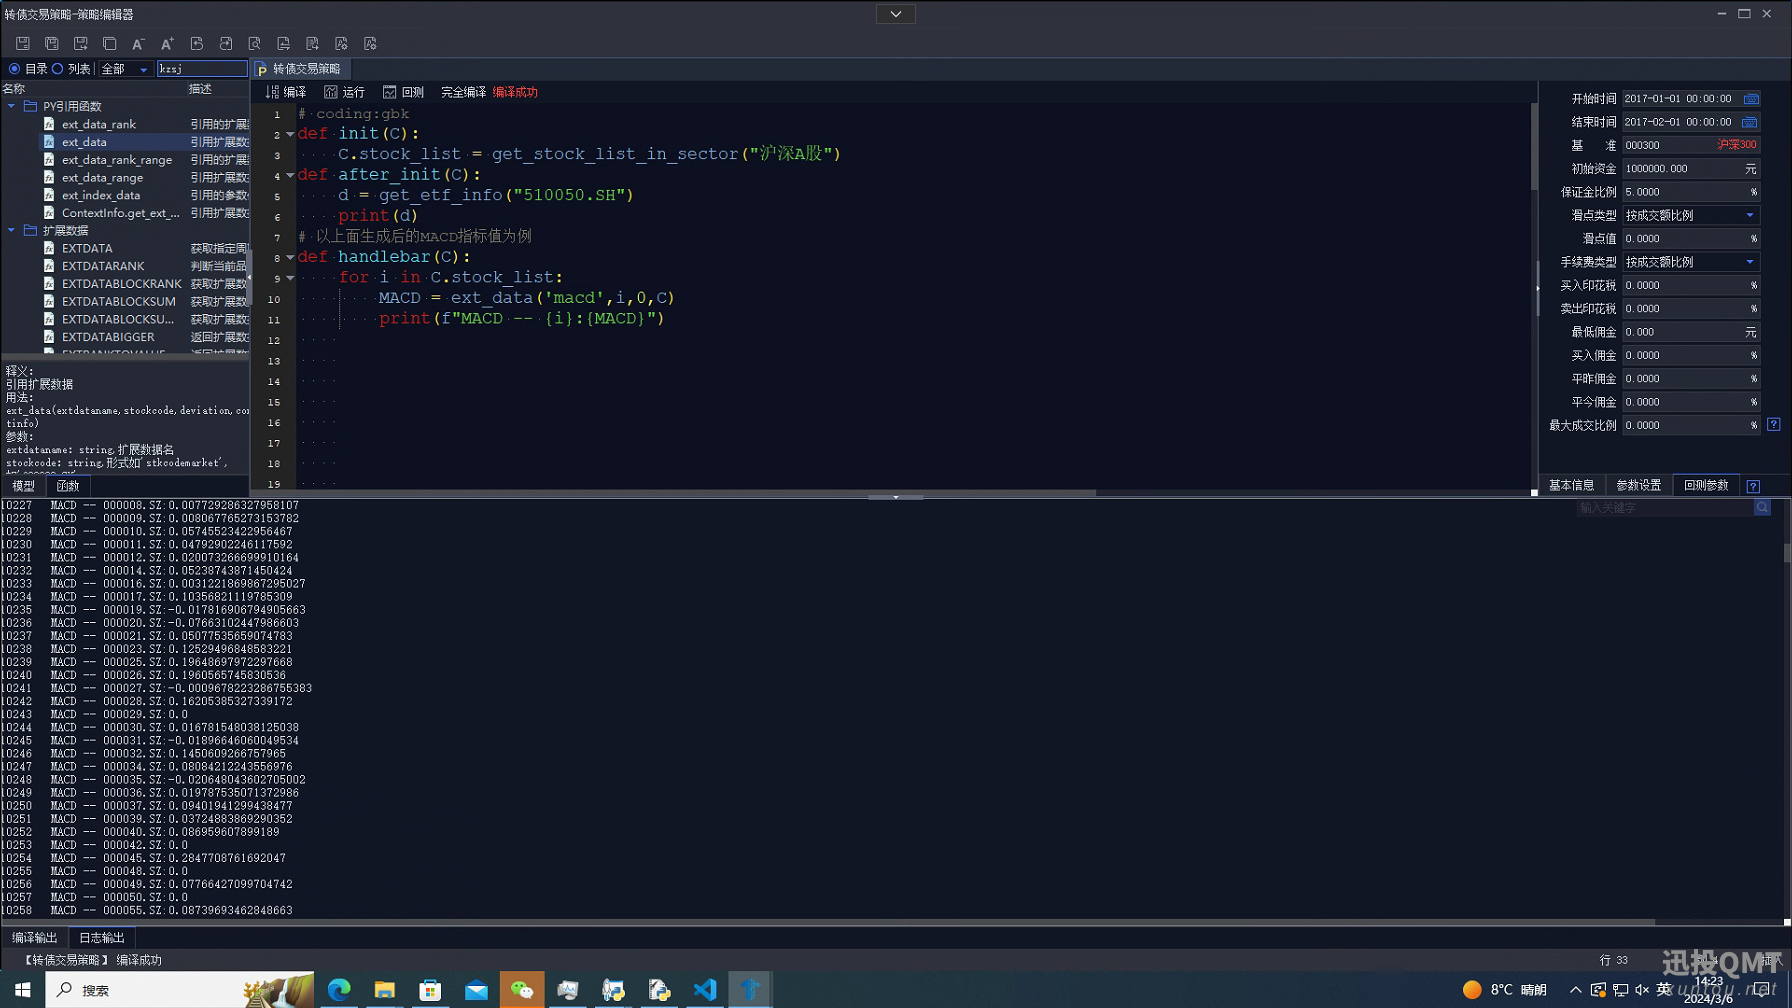Open Microsoft Edge from taskbar

pyautogui.click(x=339, y=990)
